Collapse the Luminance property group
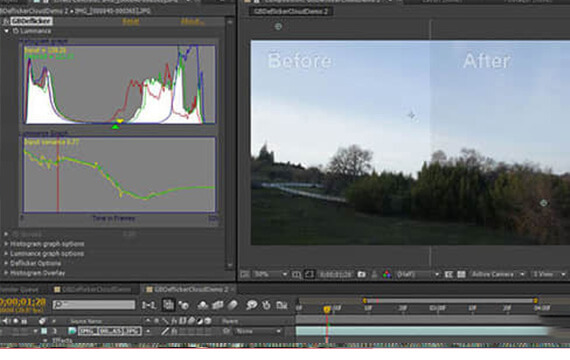 click(7, 31)
